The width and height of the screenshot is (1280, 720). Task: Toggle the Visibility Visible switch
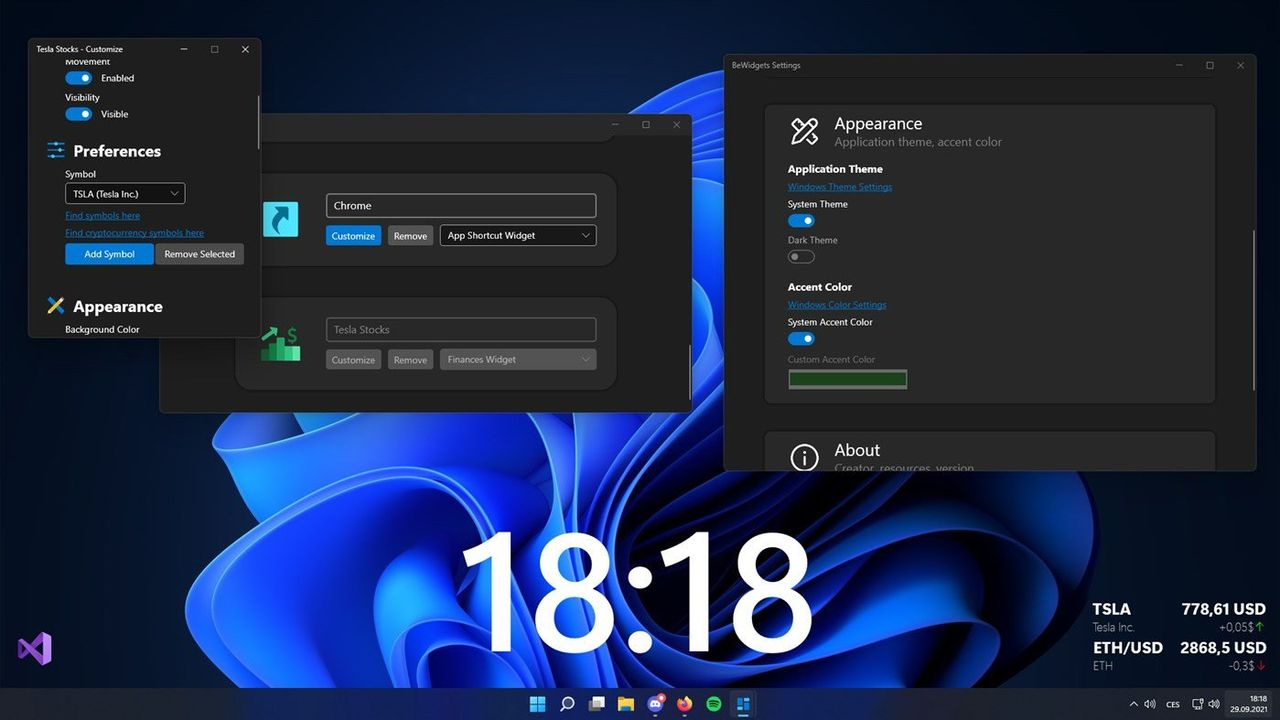(79, 114)
